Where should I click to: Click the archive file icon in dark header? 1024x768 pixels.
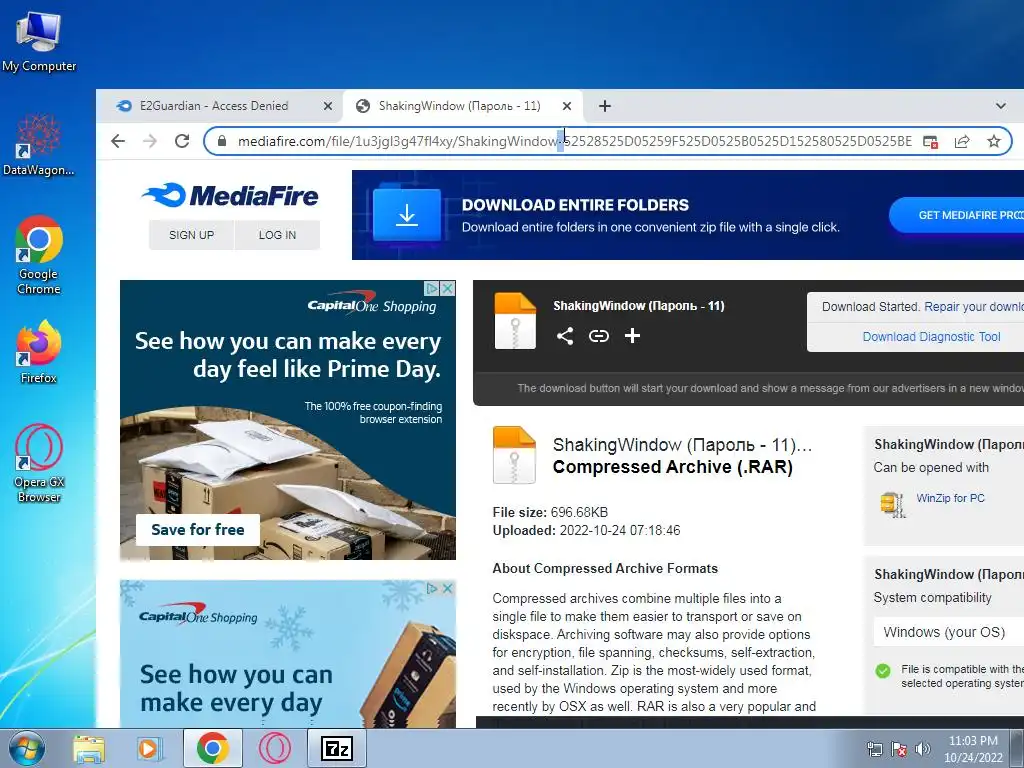point(515,321)
